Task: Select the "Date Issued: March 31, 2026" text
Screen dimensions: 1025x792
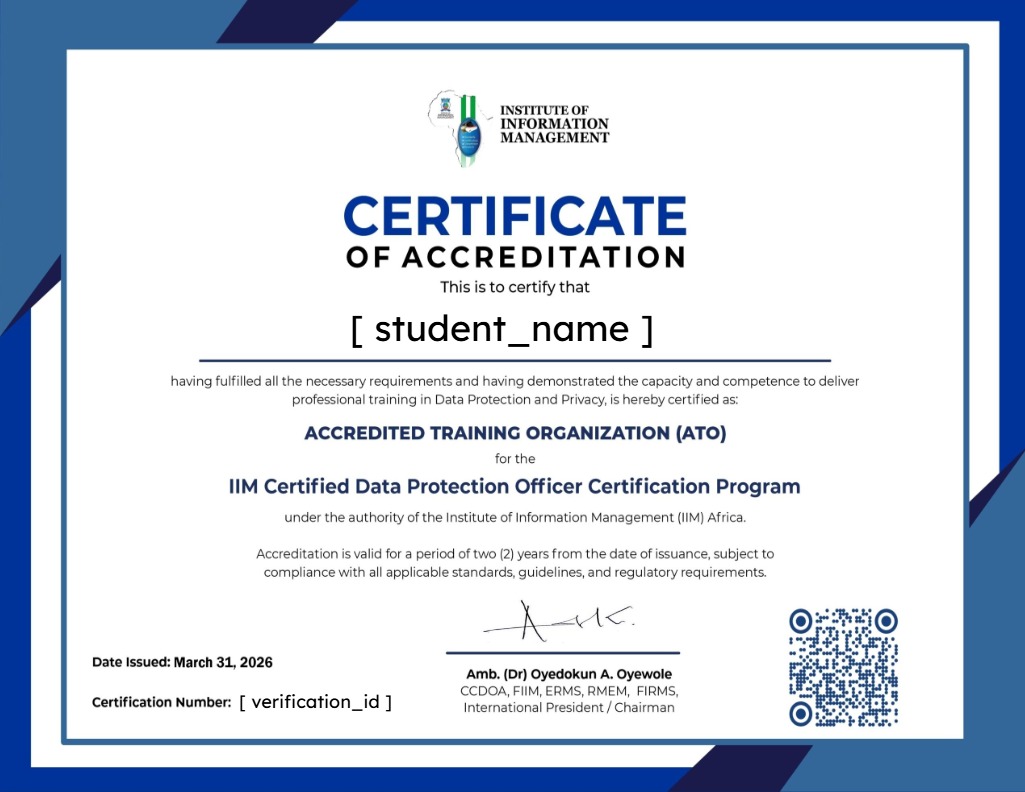Action: pos(182,662)
